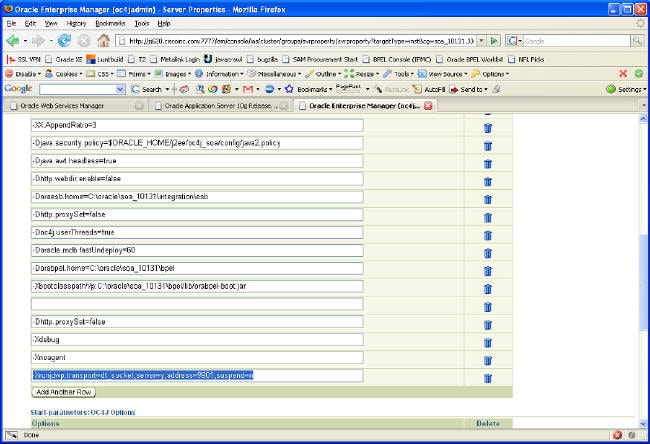The width and height of the screenshot is (650, 444).
Task: Delete the -Xnoagent row via trash icon
Action: click(488, 358)
